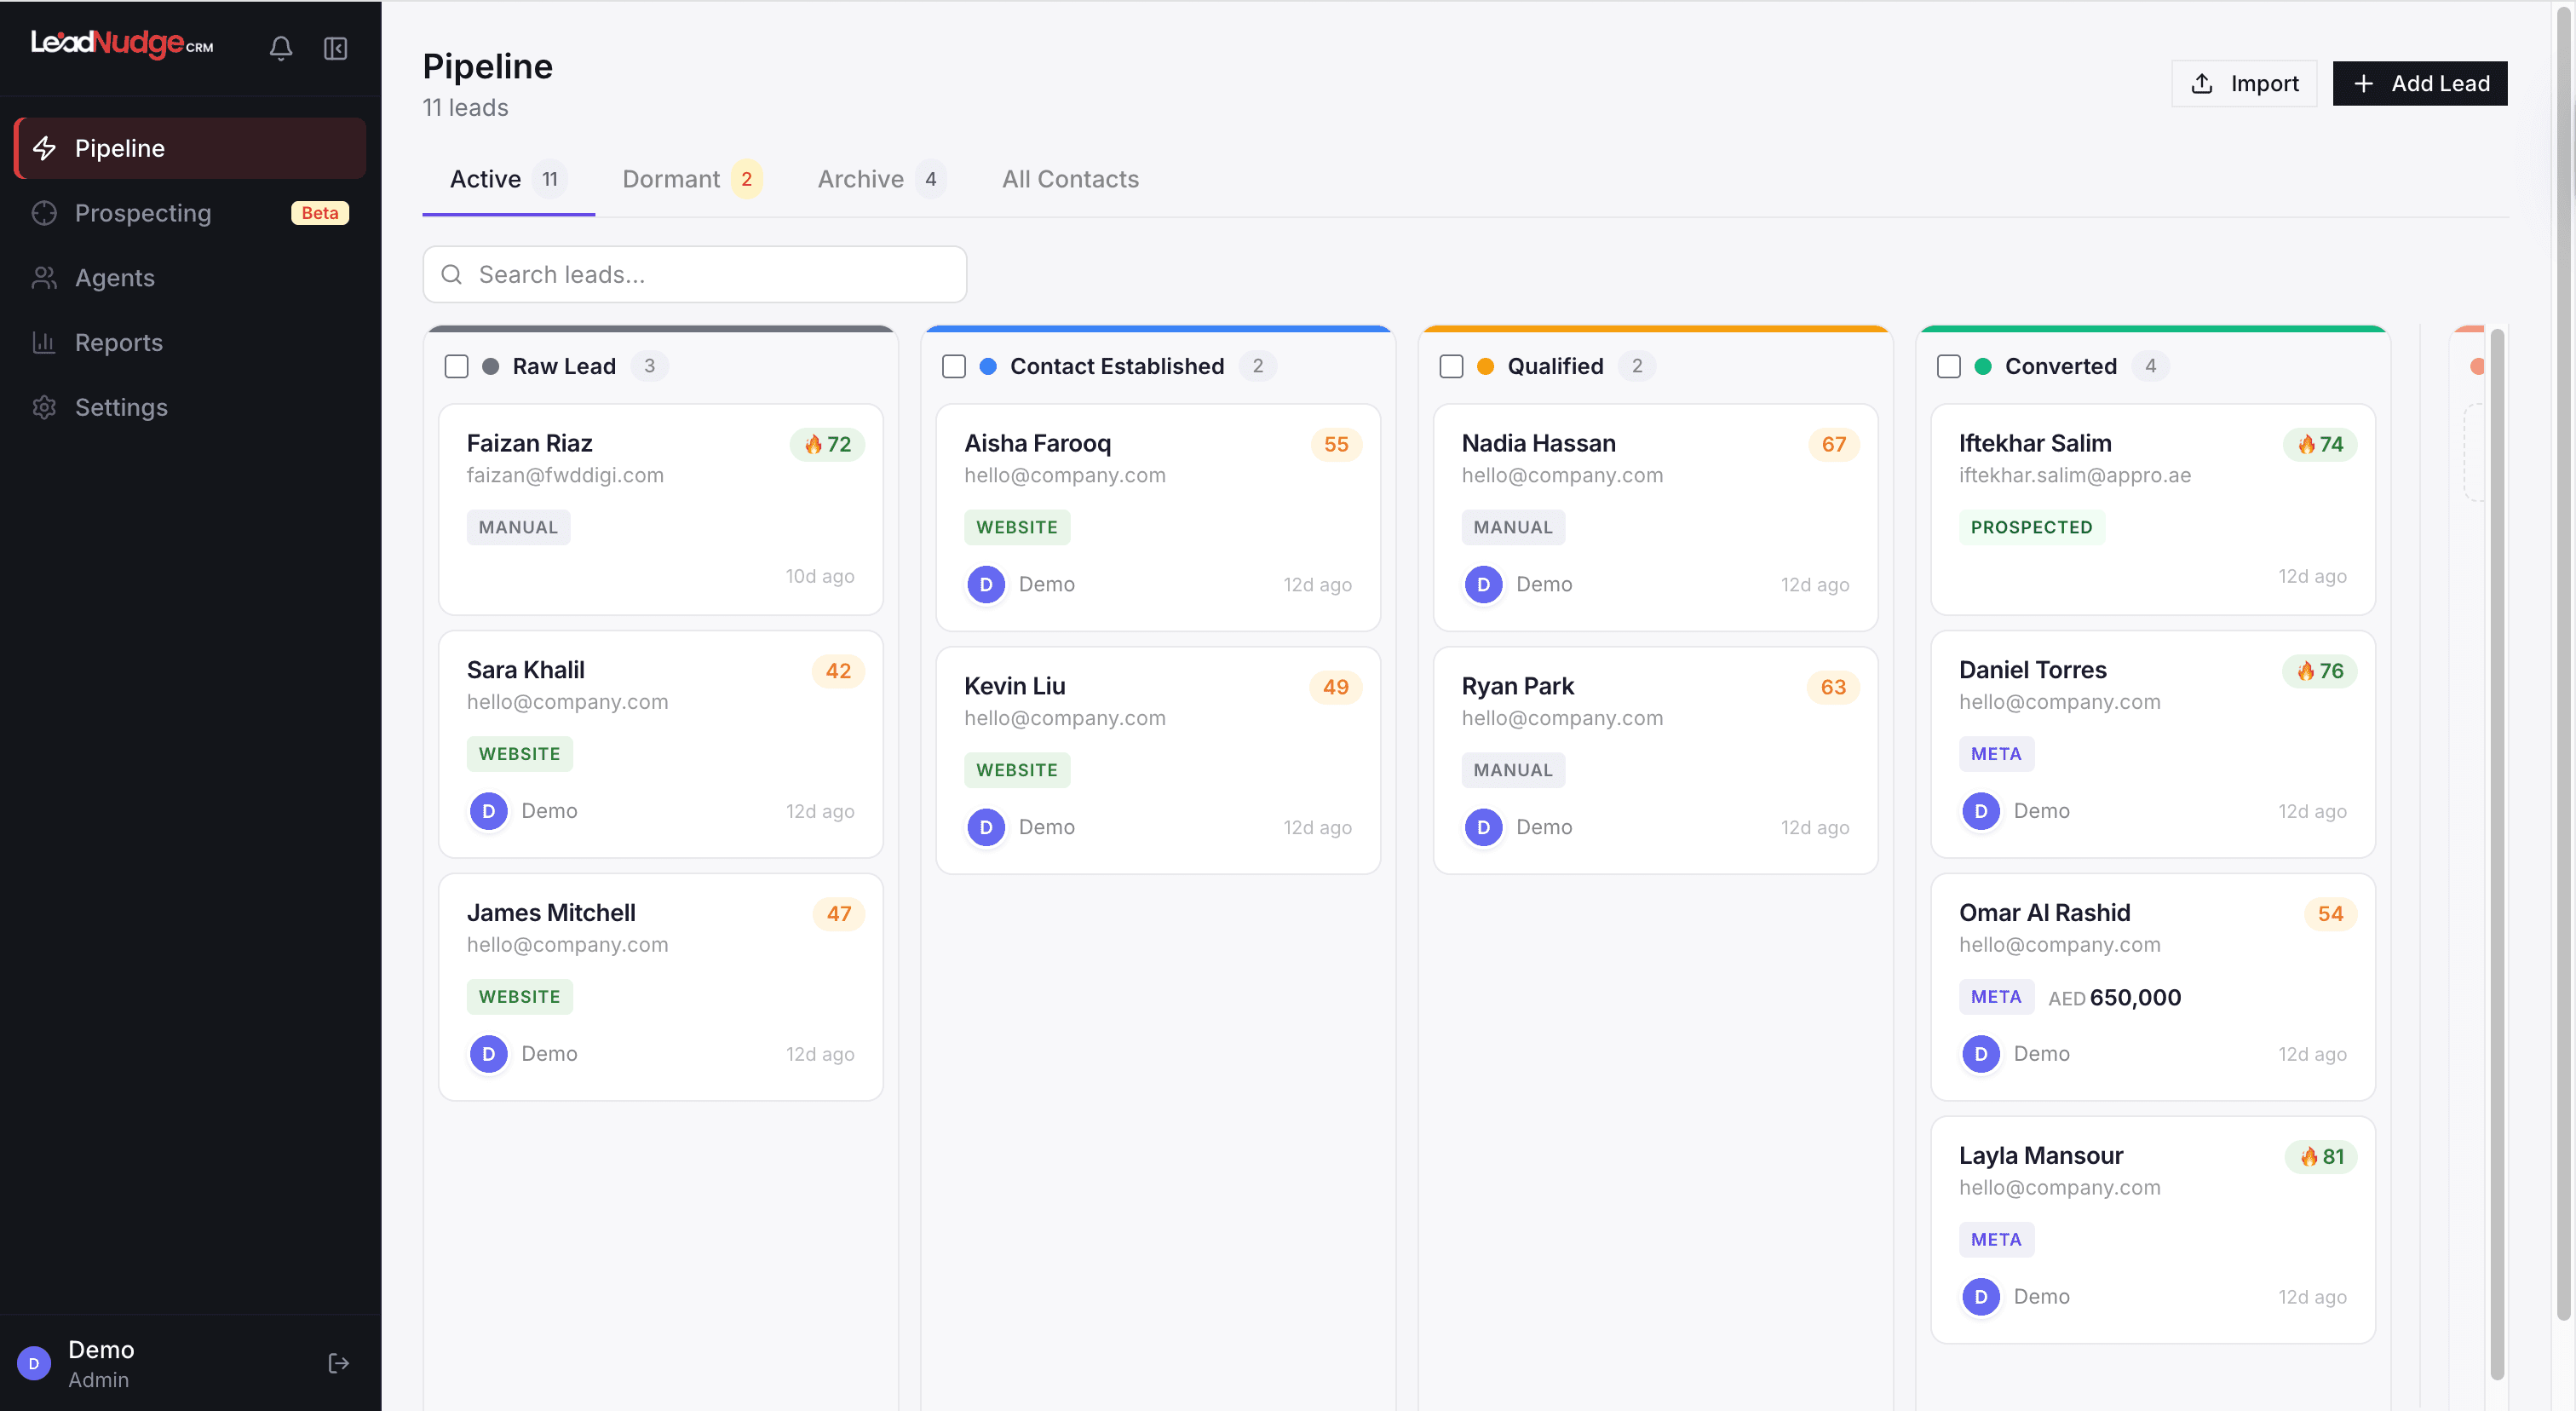Viewport: 2576px width, 1411px height.
Task: Click the Converted column count 4
Action: coord(2150,366)
